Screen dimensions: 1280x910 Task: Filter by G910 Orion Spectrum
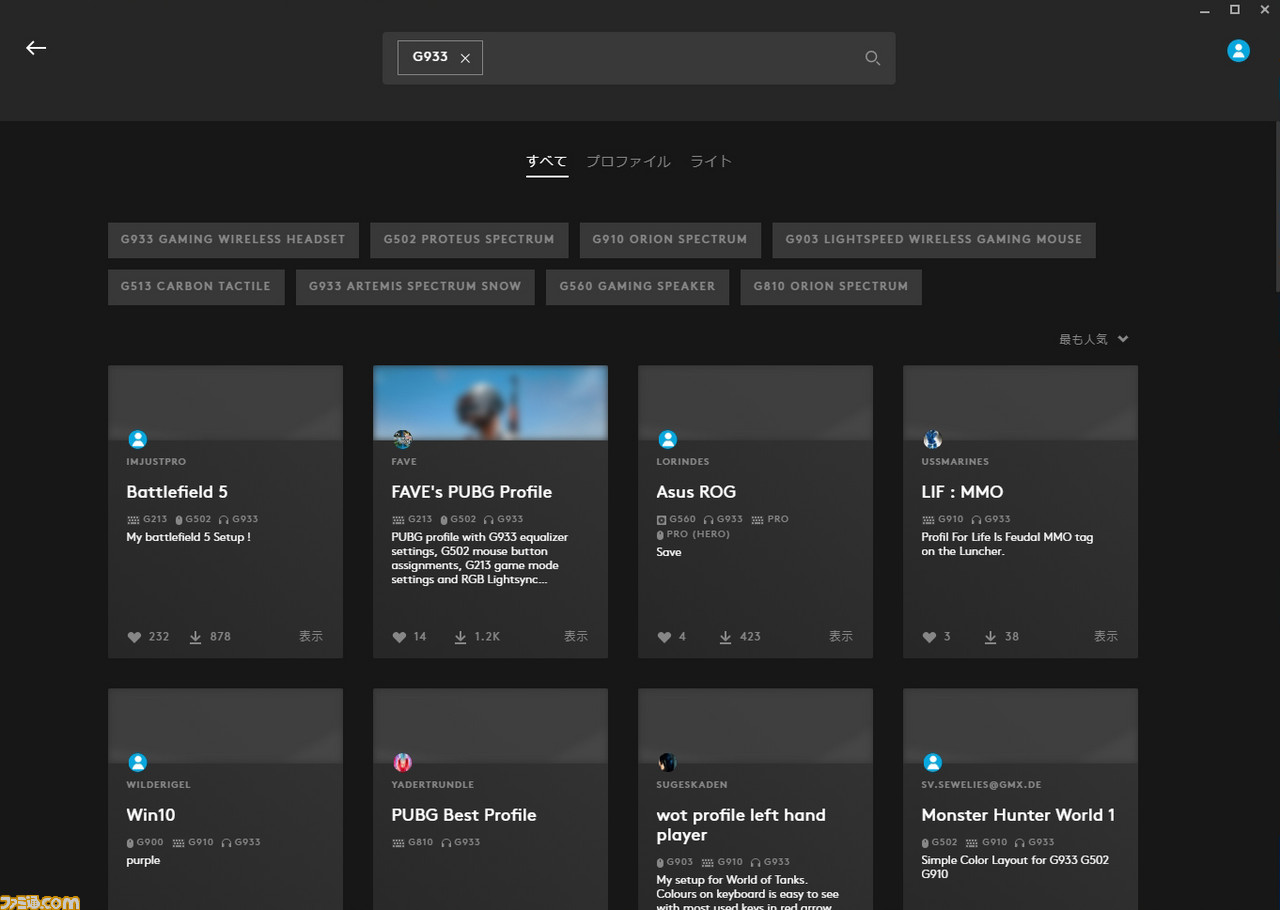coord(670,240)
